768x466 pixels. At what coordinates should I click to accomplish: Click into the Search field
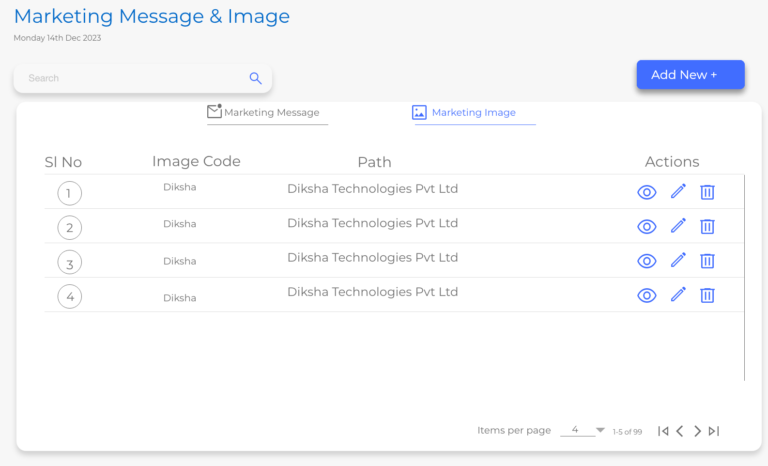(130, 78)
